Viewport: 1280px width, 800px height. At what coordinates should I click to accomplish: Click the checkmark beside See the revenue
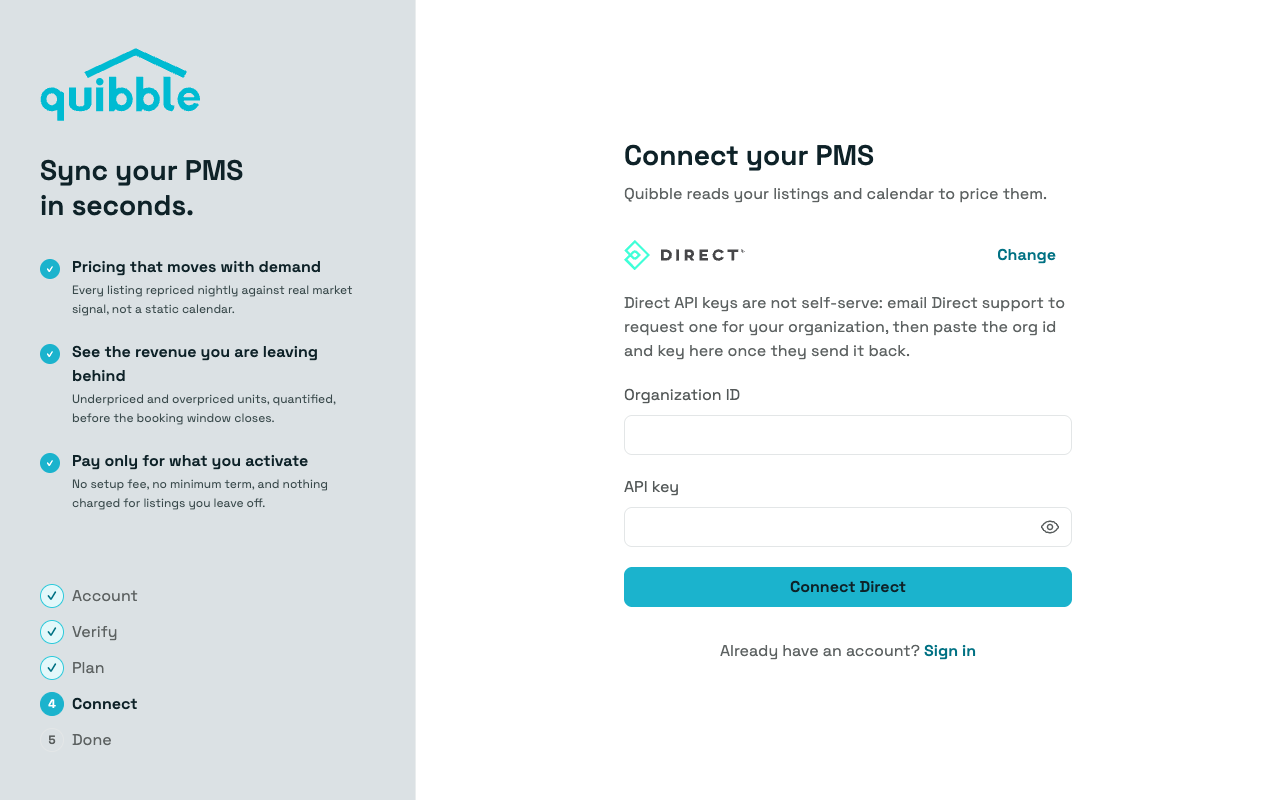(x=50, y=353)
